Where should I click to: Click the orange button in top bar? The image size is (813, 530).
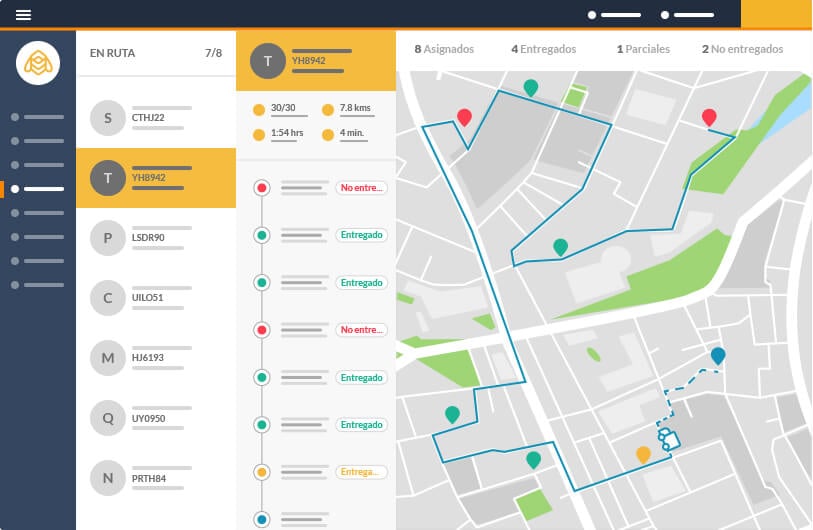[x=776, y=14]
